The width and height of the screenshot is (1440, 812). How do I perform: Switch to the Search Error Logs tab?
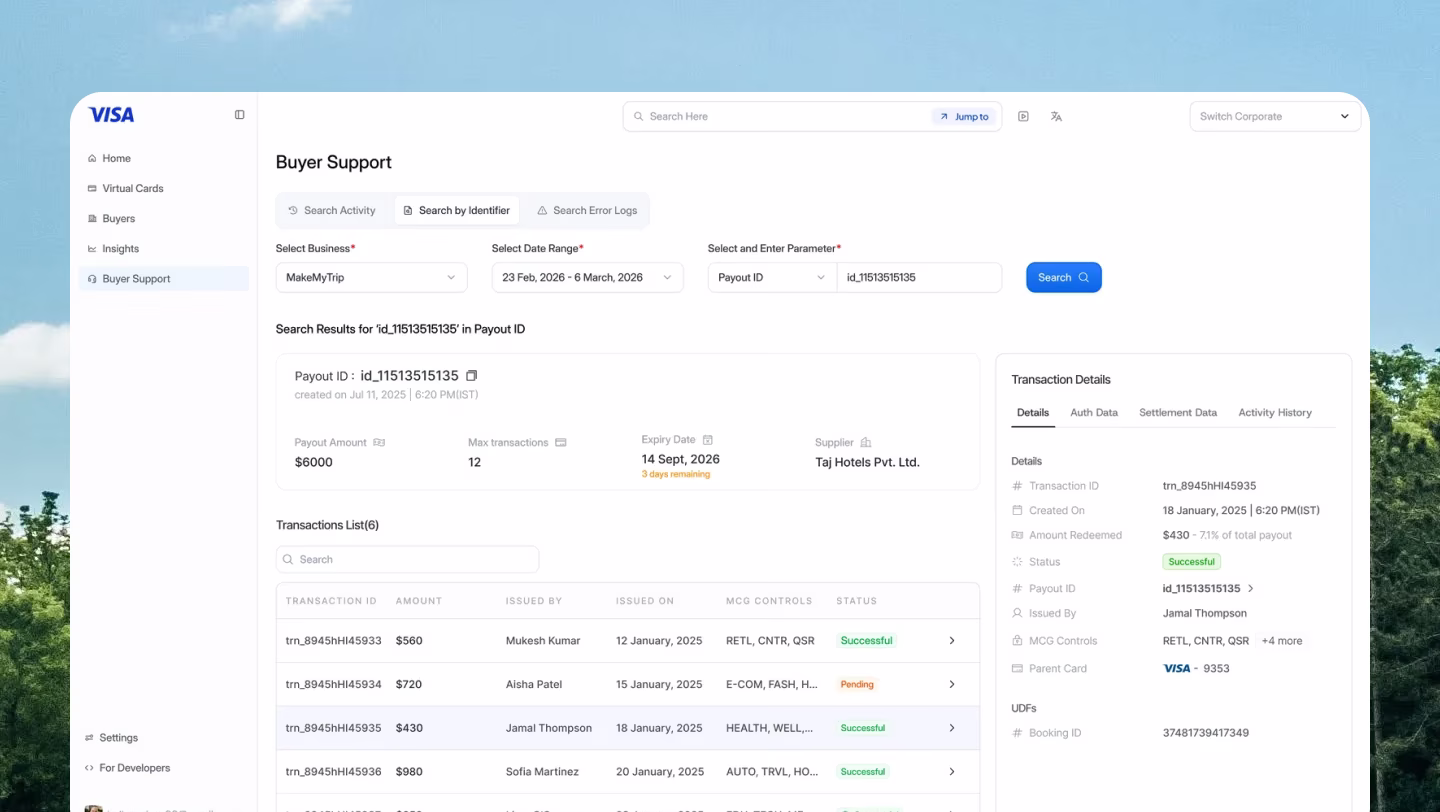point(587,211)
